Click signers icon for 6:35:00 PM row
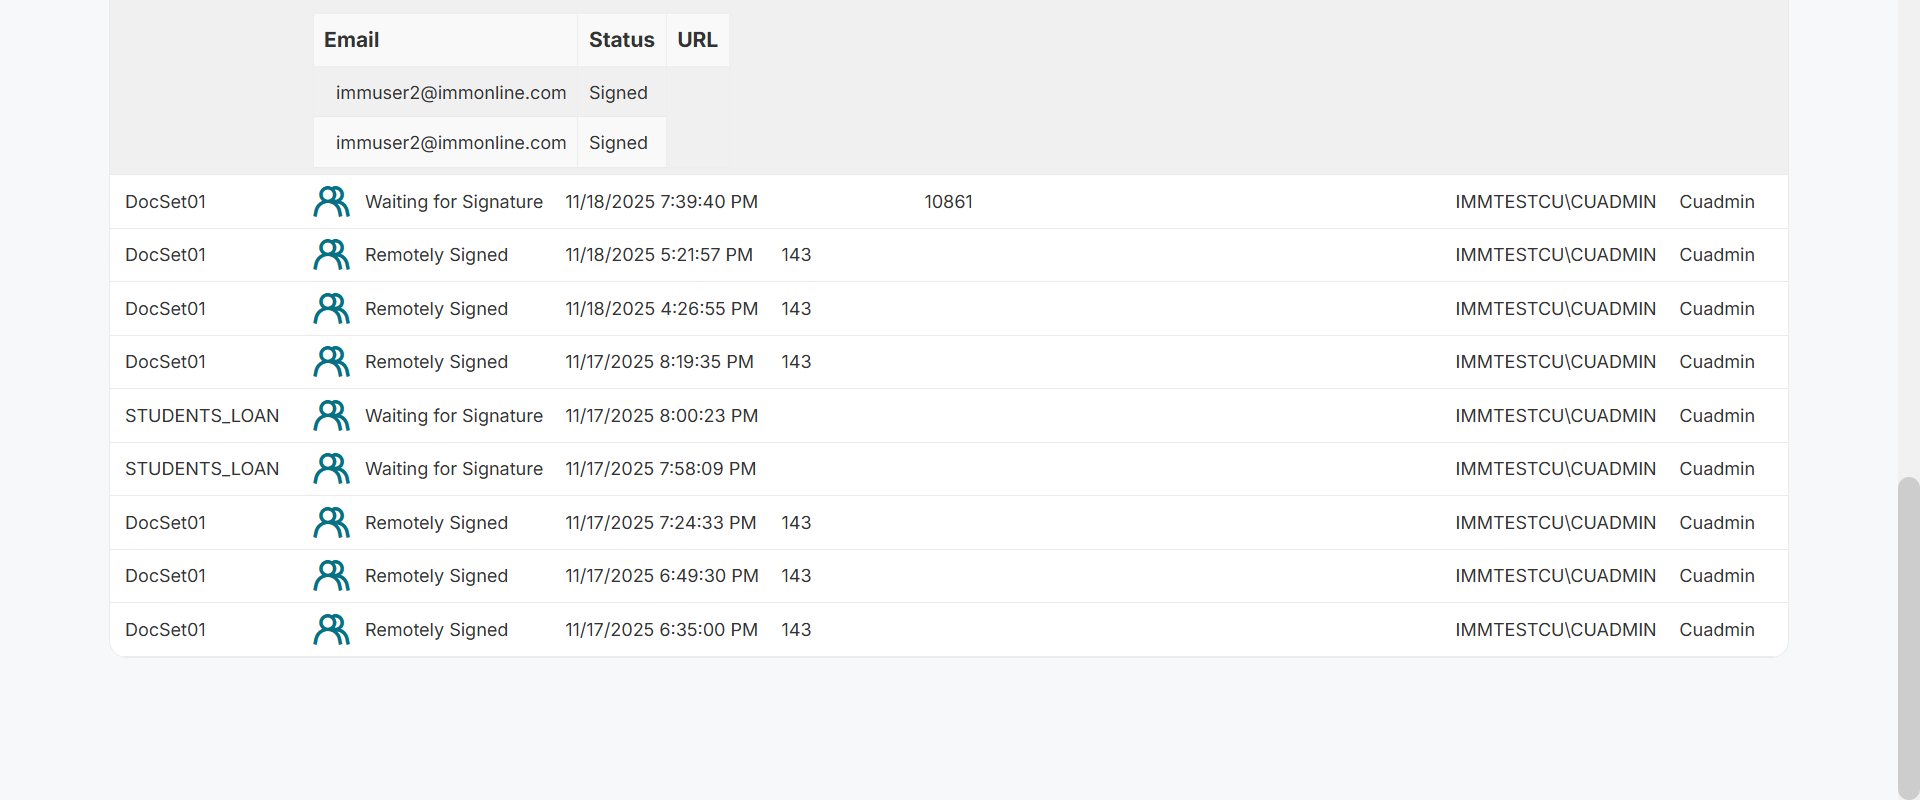The image size is (1920, 800). (x=331, y=630)
